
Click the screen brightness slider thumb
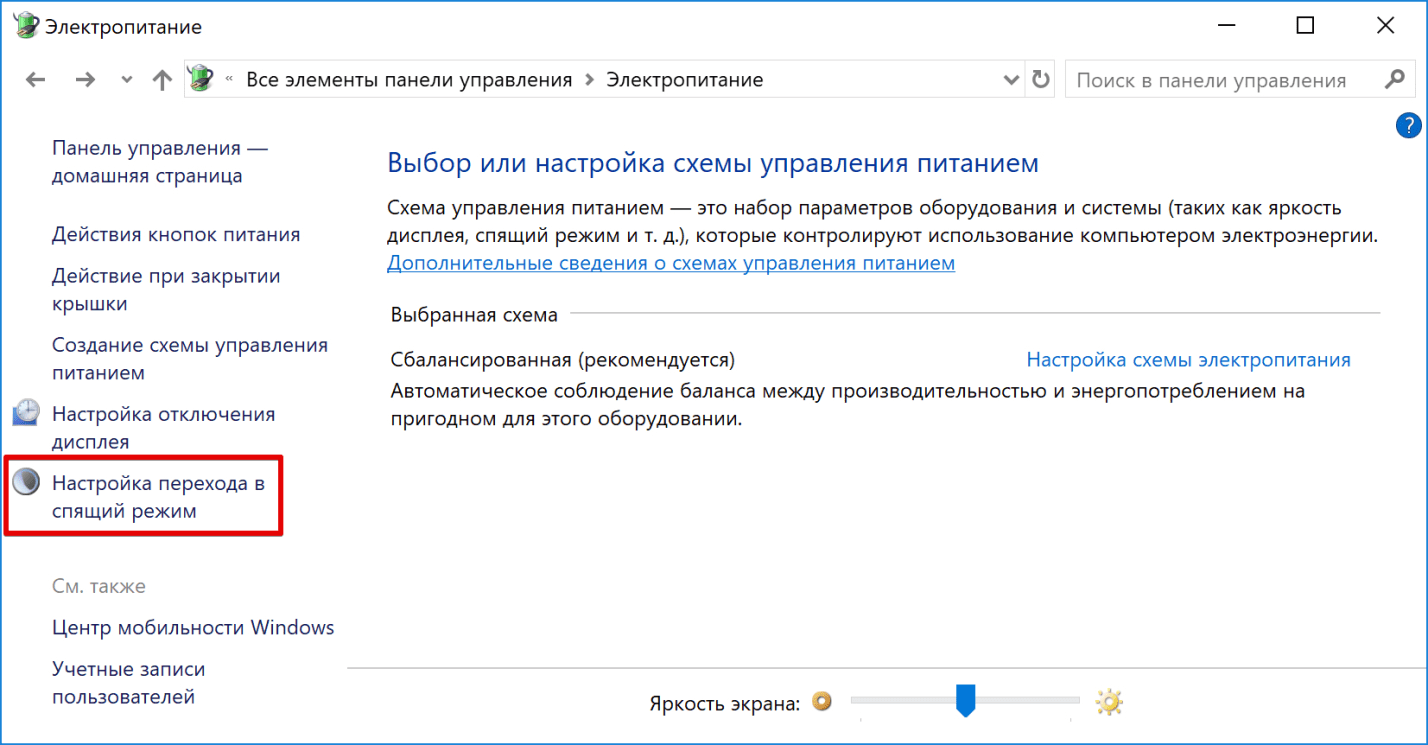click(x=965, y=700)
